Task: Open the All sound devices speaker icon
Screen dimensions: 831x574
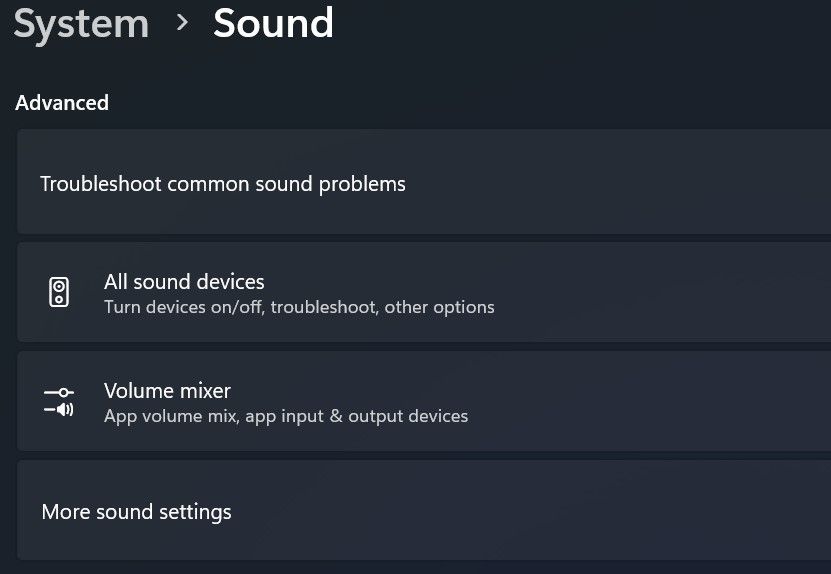Action: pos(59,293)
